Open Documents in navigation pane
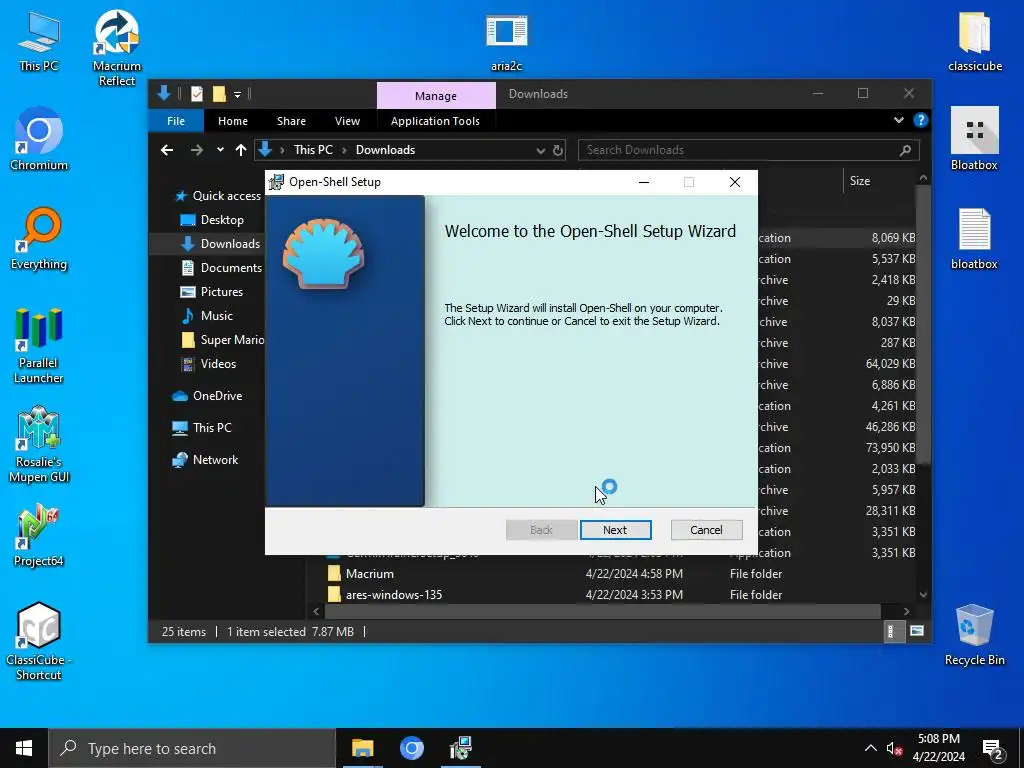This screenshot has height=768, width=1024. click(221, 268)
